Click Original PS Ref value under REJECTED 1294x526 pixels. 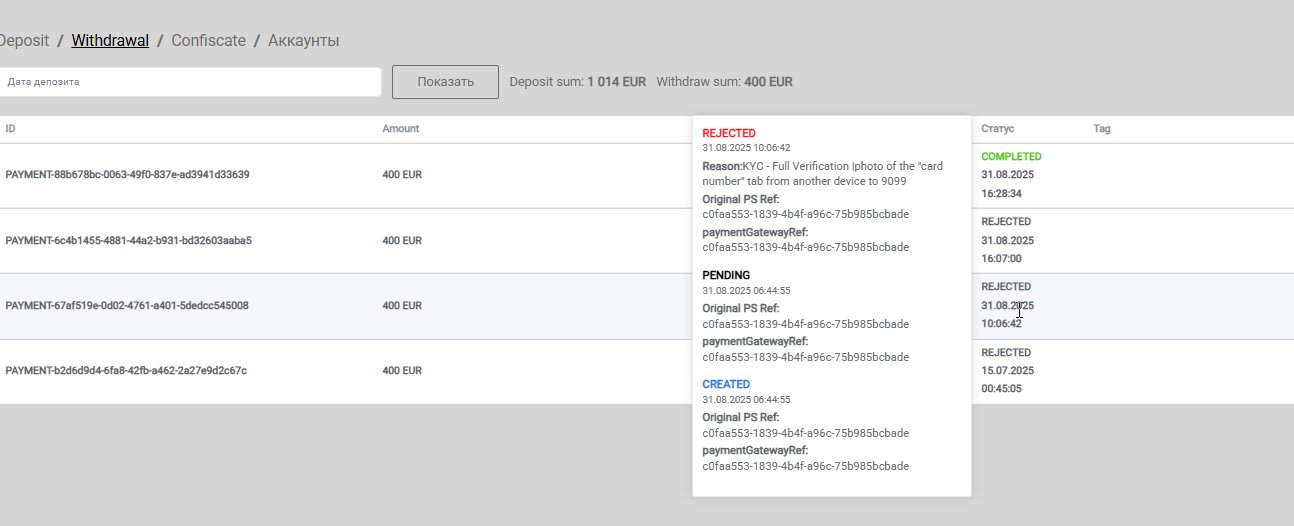point(805,214)
